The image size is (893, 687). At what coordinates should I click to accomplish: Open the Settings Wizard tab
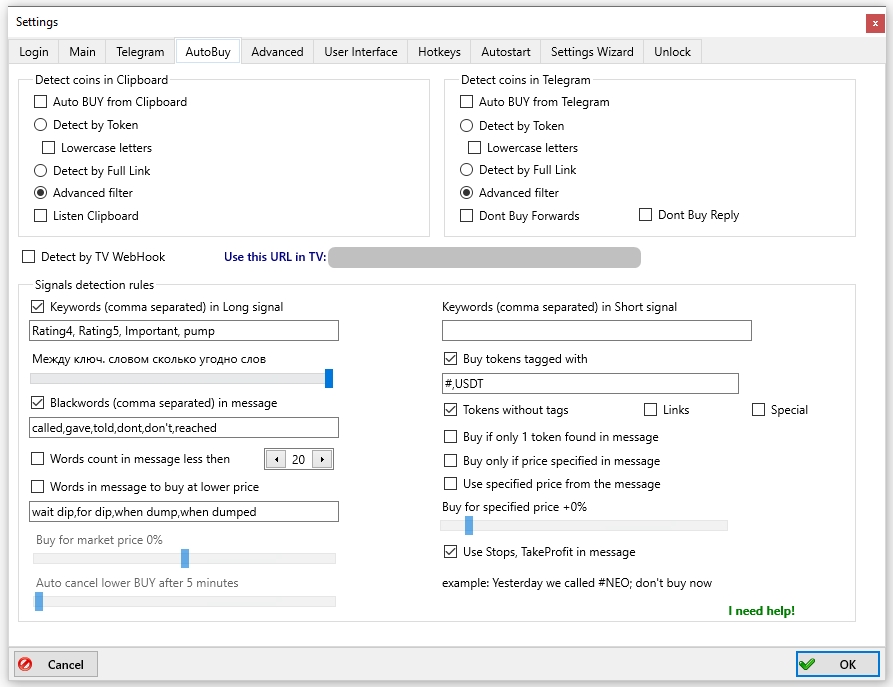point(592,52)
